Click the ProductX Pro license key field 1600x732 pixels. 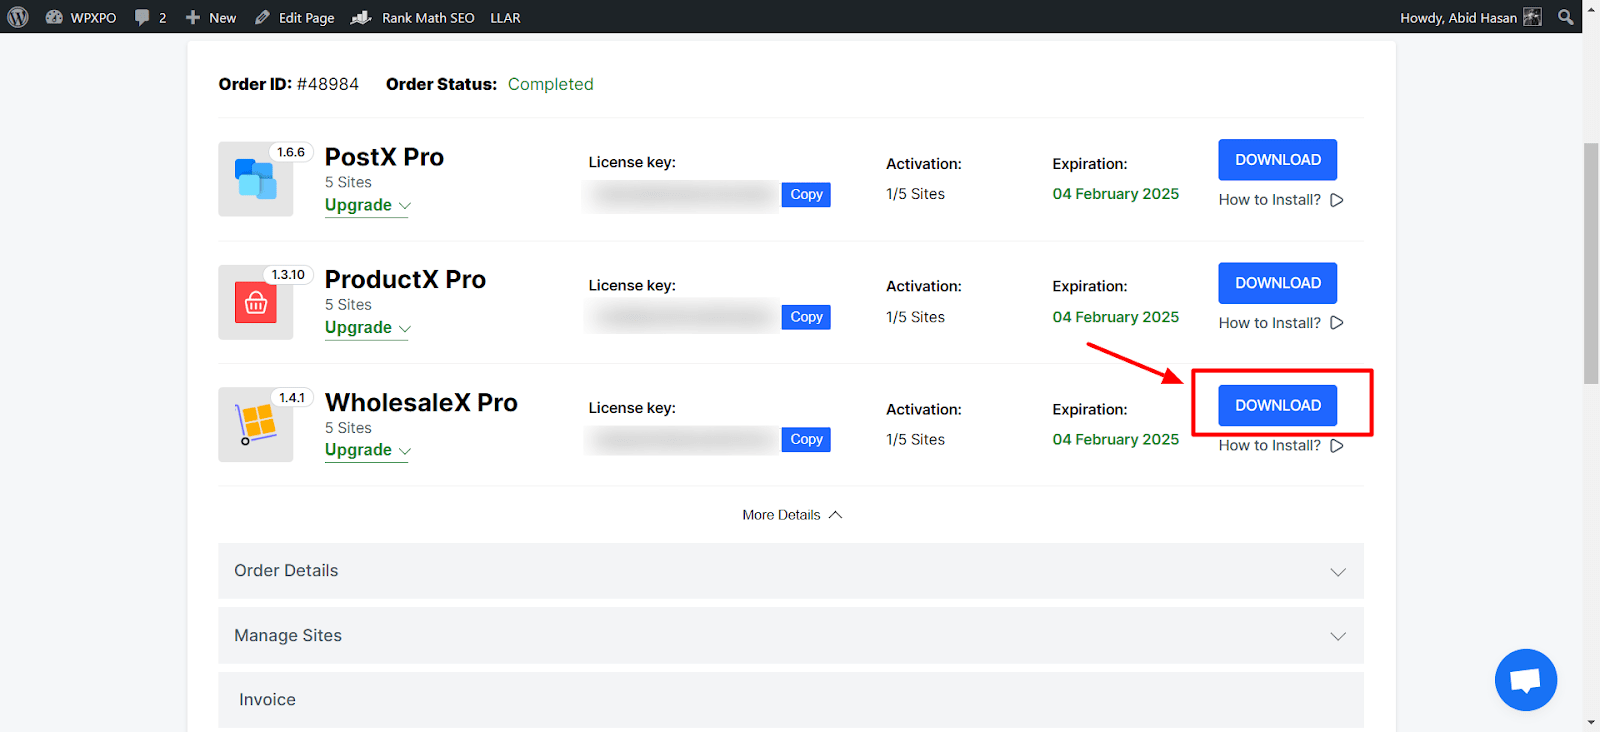pyautogui.click(x=683, y=317)
